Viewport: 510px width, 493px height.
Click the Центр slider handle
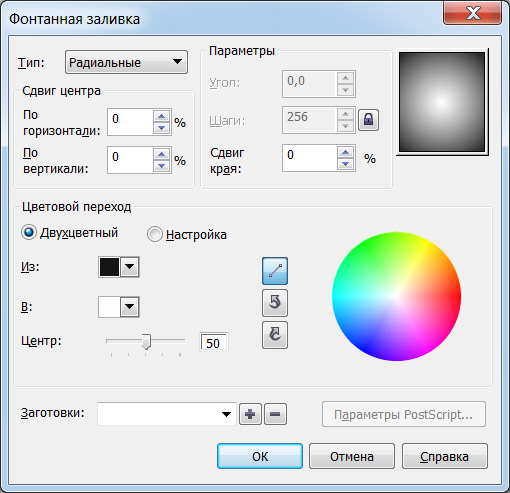(146, 341)
